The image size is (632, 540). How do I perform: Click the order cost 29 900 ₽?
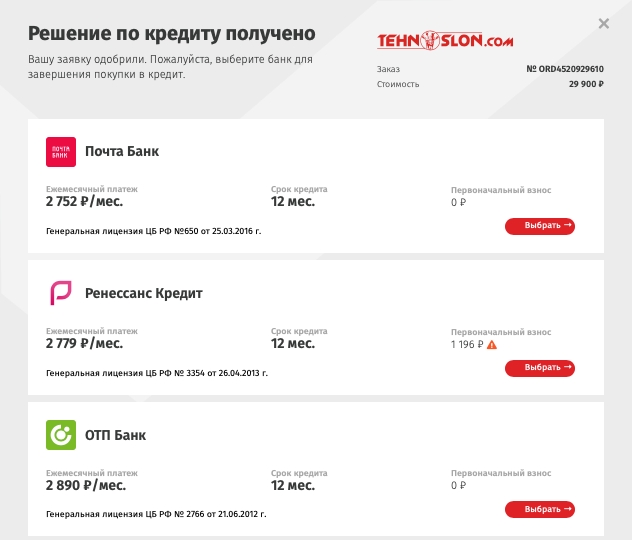[586, 84]
